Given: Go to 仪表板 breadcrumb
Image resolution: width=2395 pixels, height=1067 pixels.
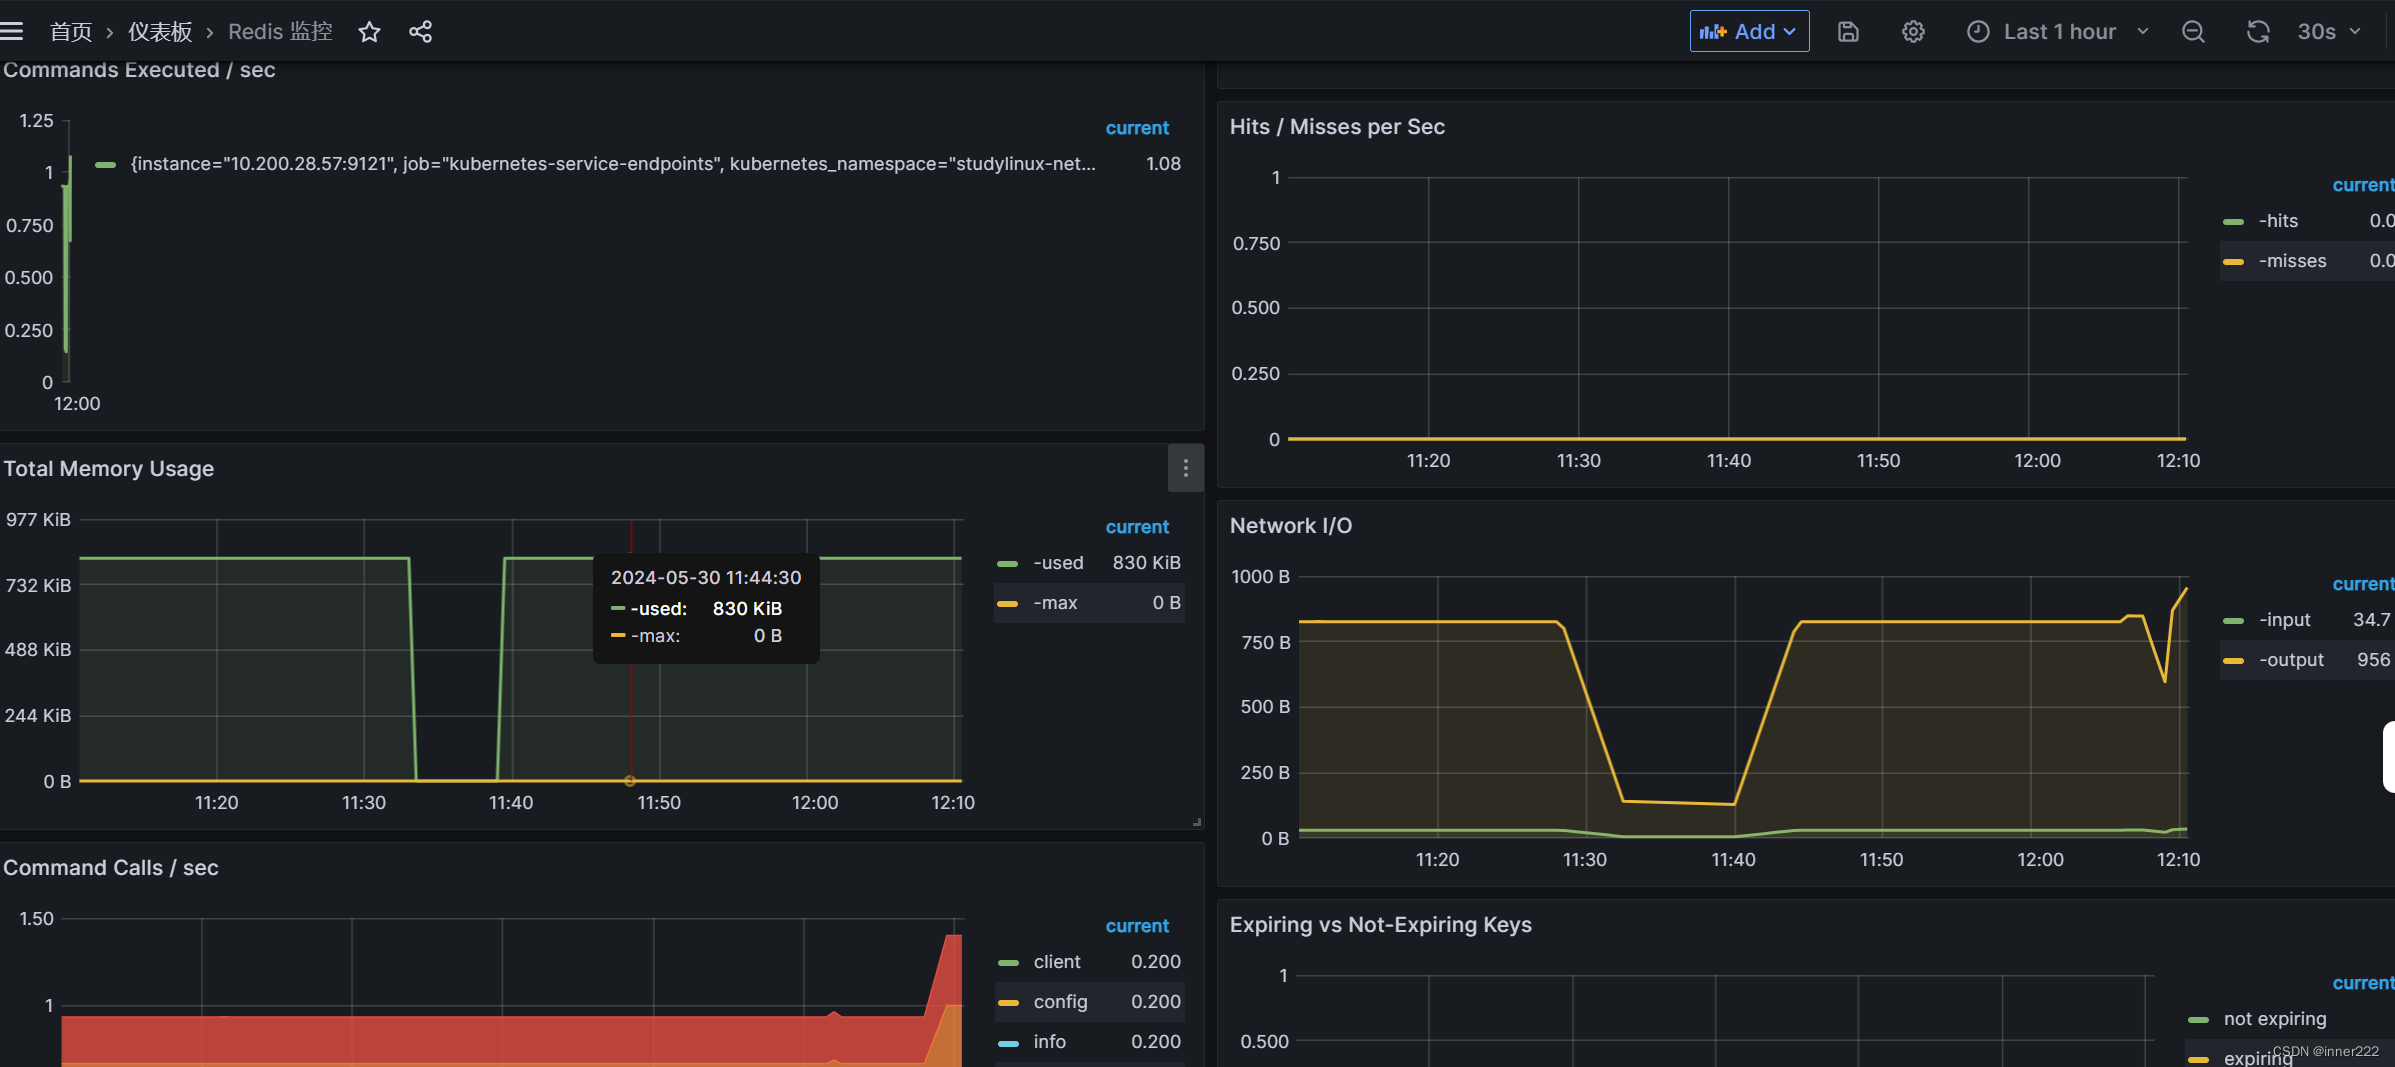Looking at the screenshot, I should 160,32.
